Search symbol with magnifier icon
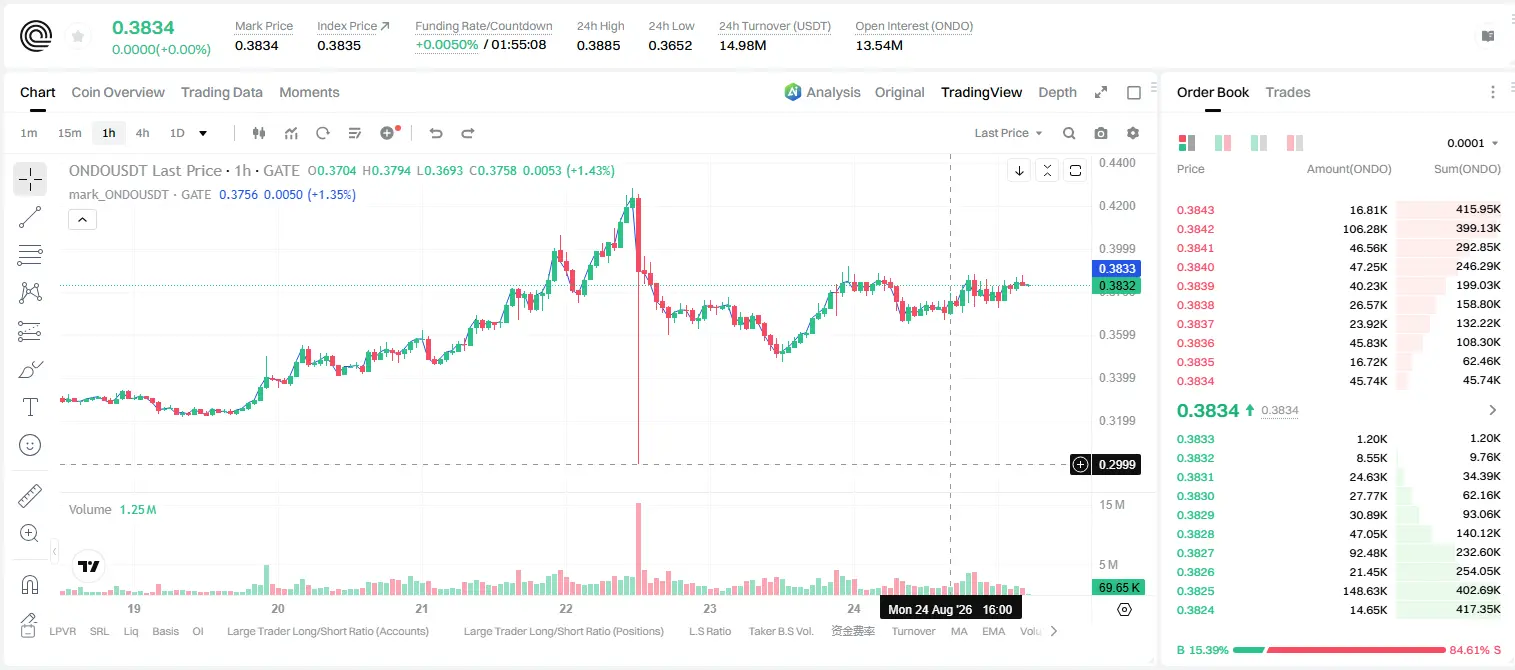Screen dimensions: 1515x670 click(1069, 133)
